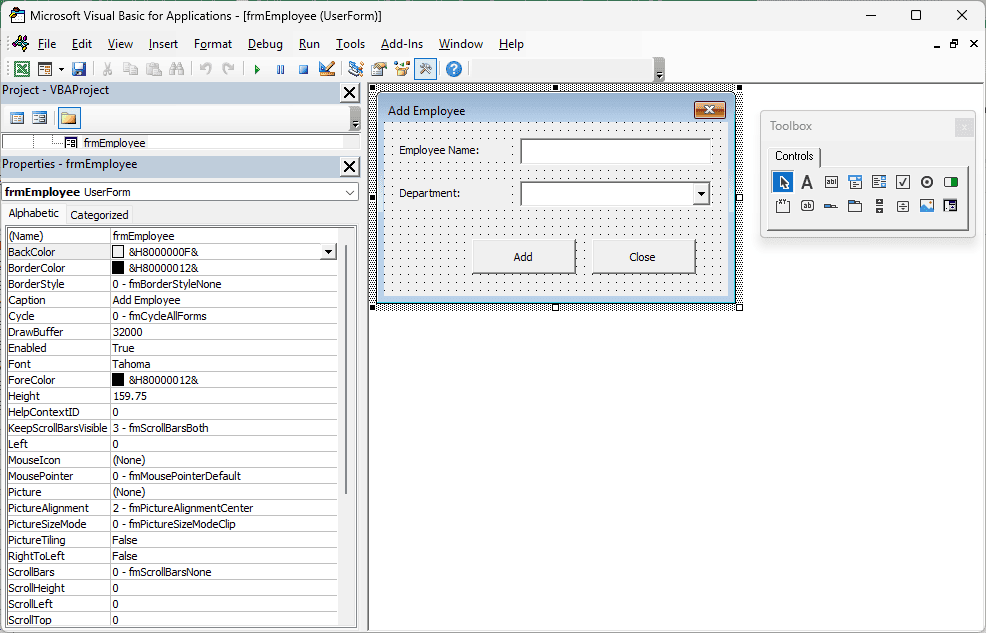Open the Add-Ins menu
This screenshot has height=633, width=986.
[402, 44]
